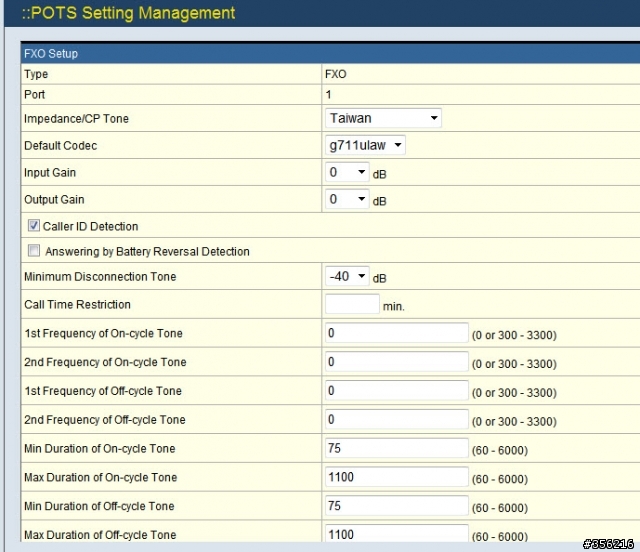Click the Default Codec label
Image resolution: width=640 pixels, height=552 pixels.
60,145
